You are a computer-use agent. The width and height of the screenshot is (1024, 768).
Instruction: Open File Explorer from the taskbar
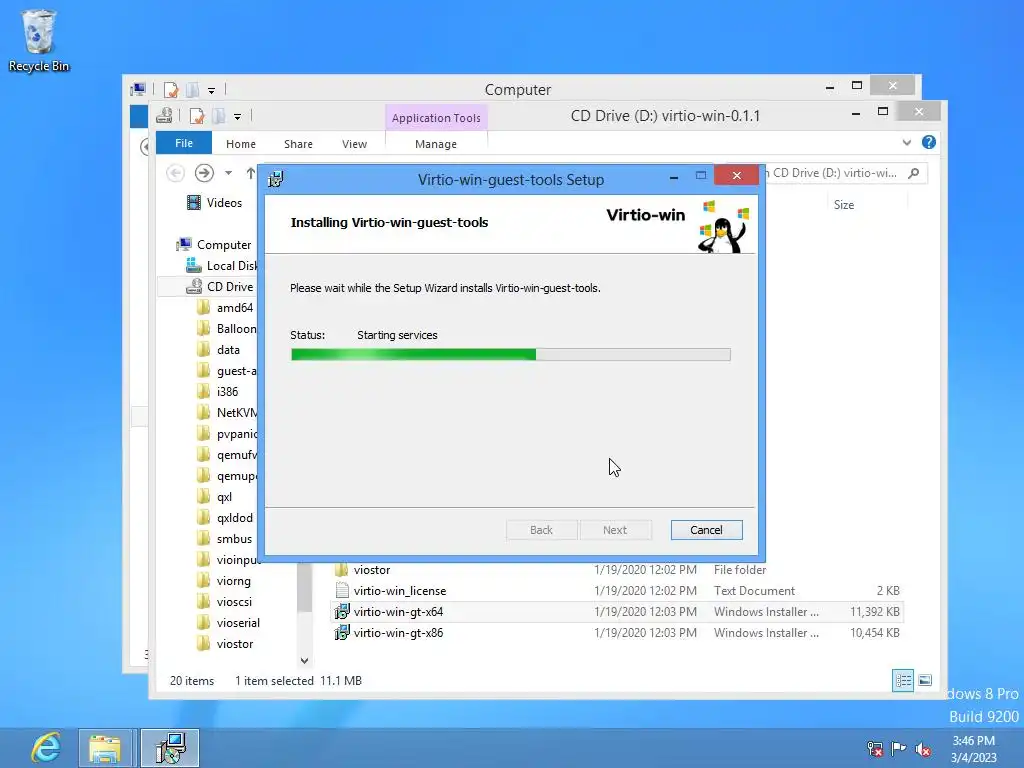[x=105, y=748]
